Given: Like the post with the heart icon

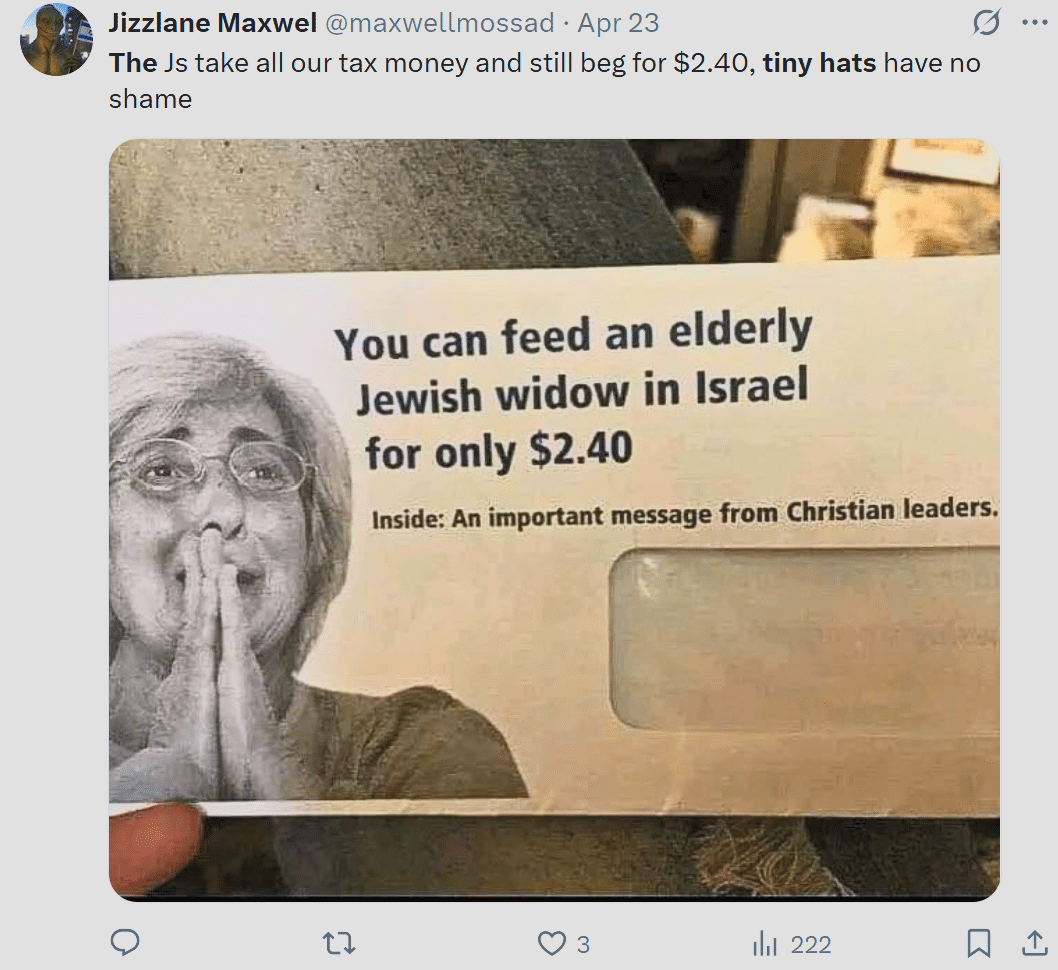Looking at the screenshot, I should pos(551,943).
